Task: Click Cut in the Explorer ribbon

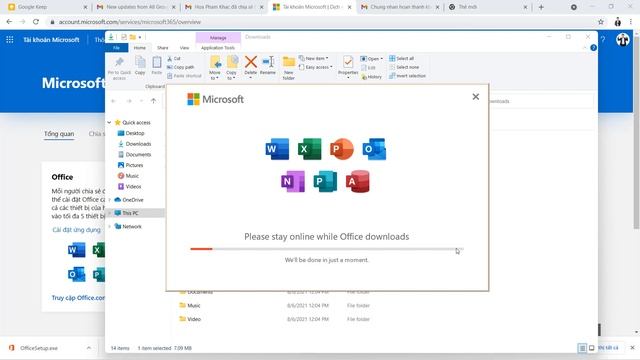Action: point(174,59)
